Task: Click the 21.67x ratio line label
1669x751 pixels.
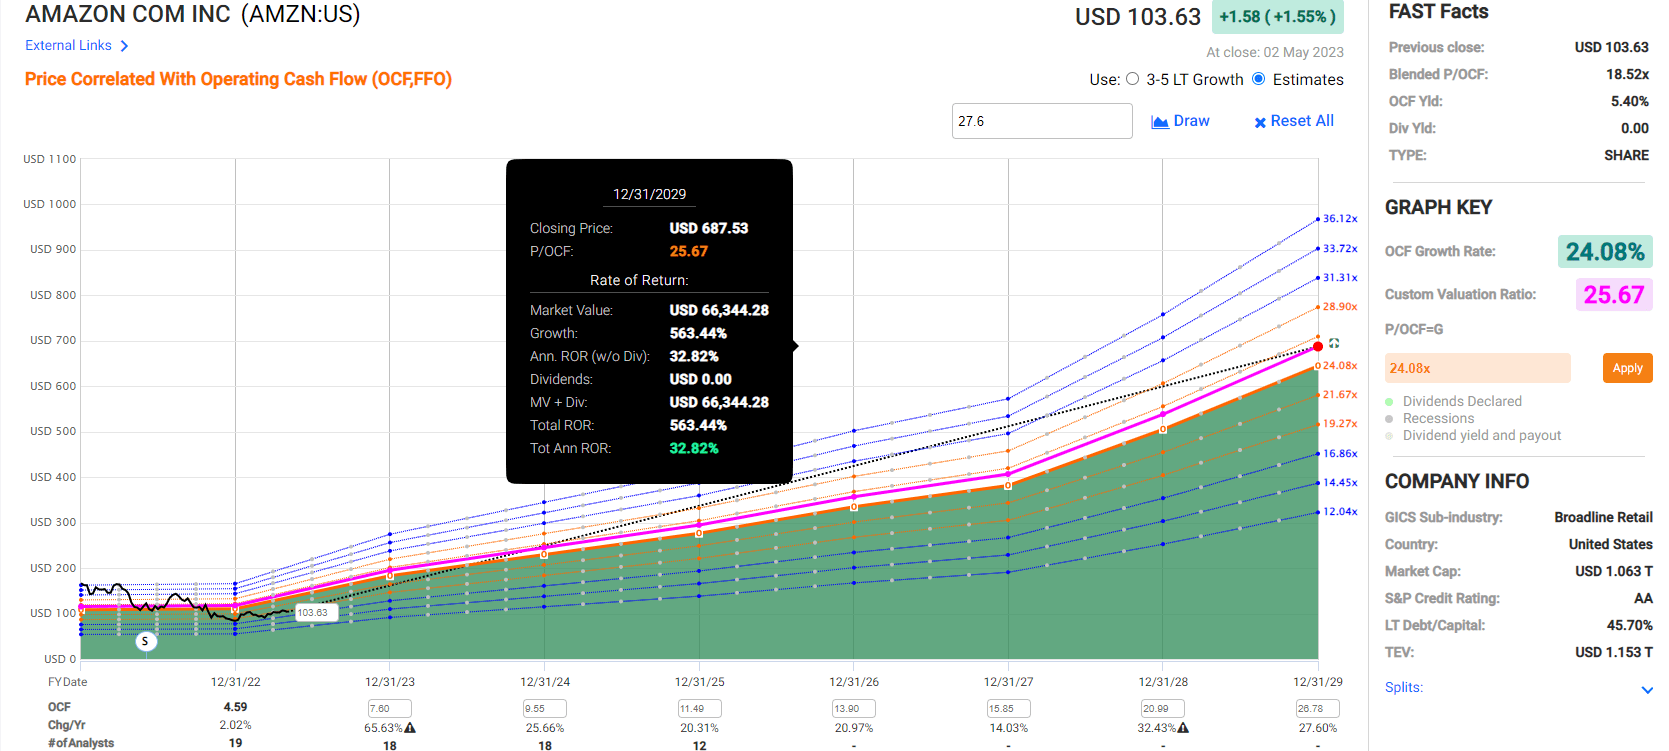Action: [x=1340, y=394]
